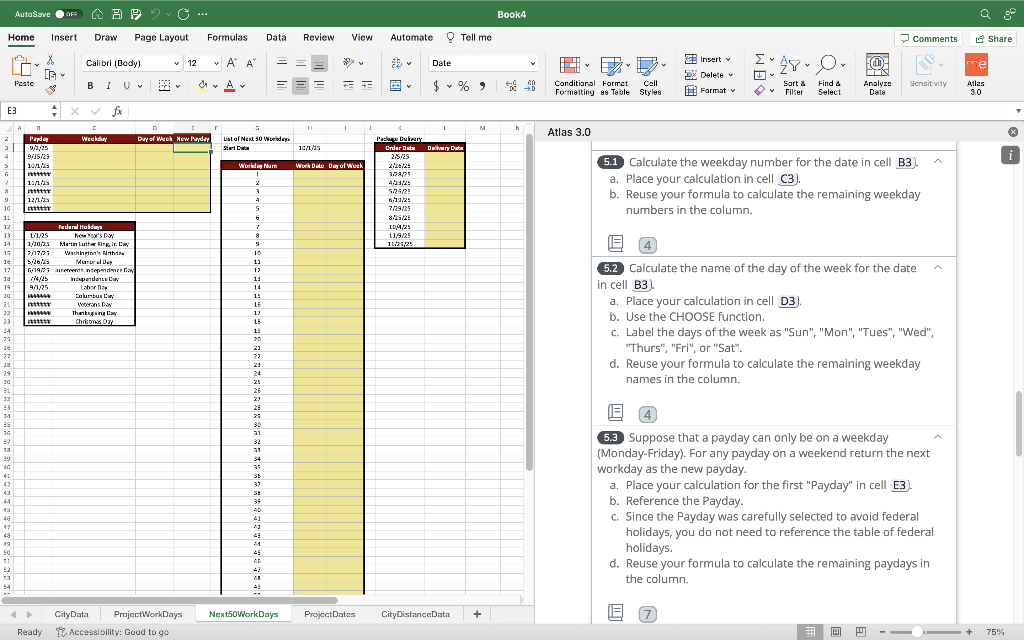Open Cell Styles gallery
The image size is (1024, 640).
(650, 75)
